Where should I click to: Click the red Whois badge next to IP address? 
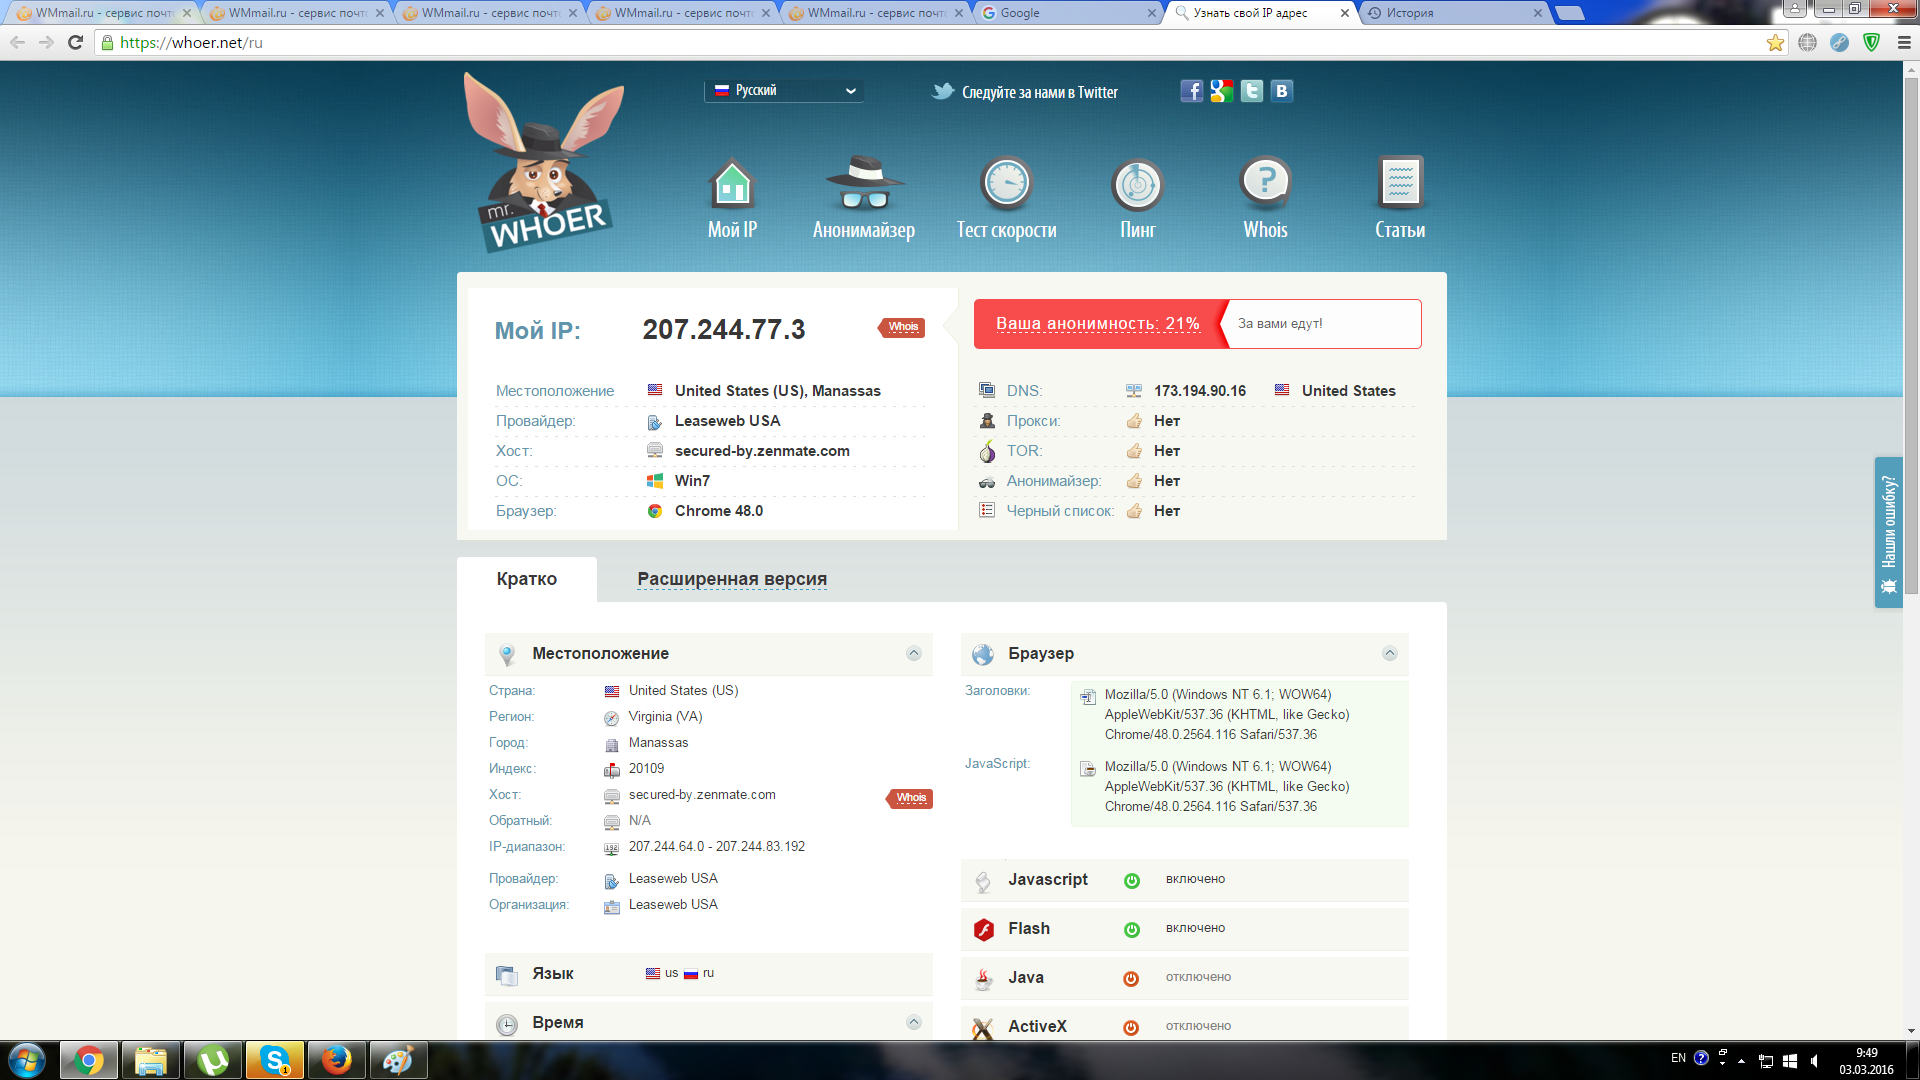click(902, 327)
